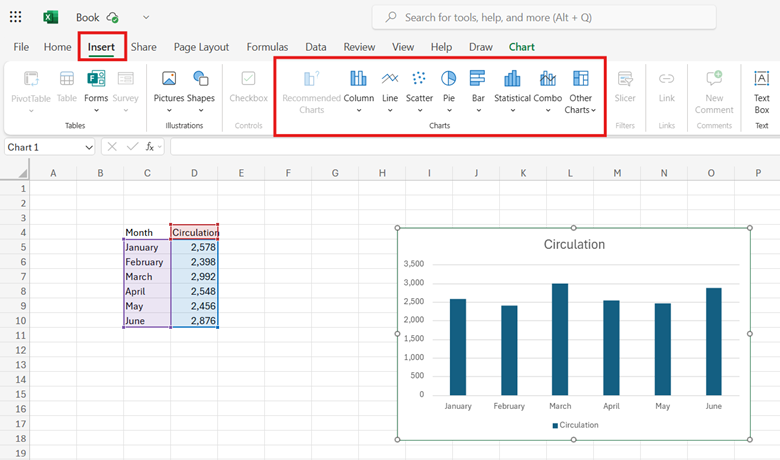Click the Table icon in Tables group

click(x=67, y=79)
